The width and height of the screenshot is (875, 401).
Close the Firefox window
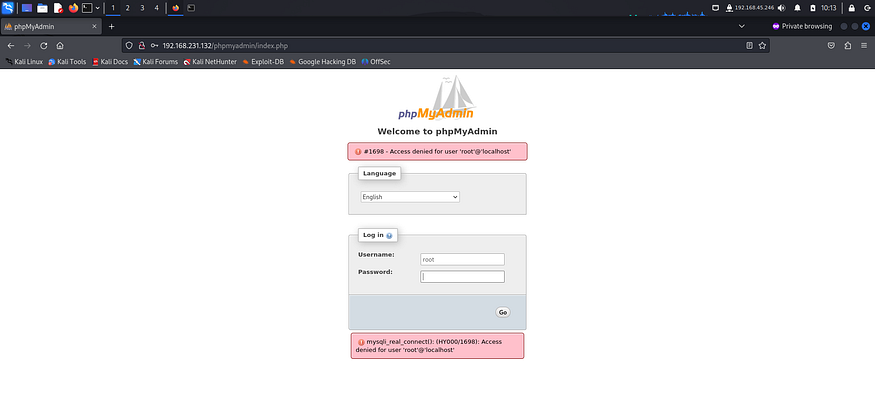click(x=866, y=26)
